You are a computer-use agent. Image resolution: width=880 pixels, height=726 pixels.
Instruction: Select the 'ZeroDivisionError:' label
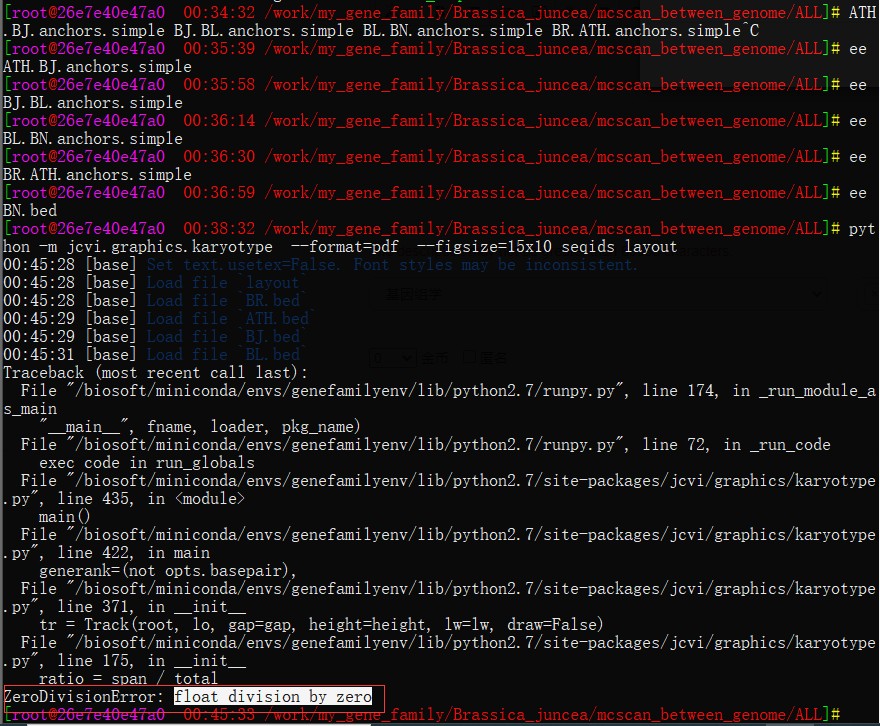[84, 697]
